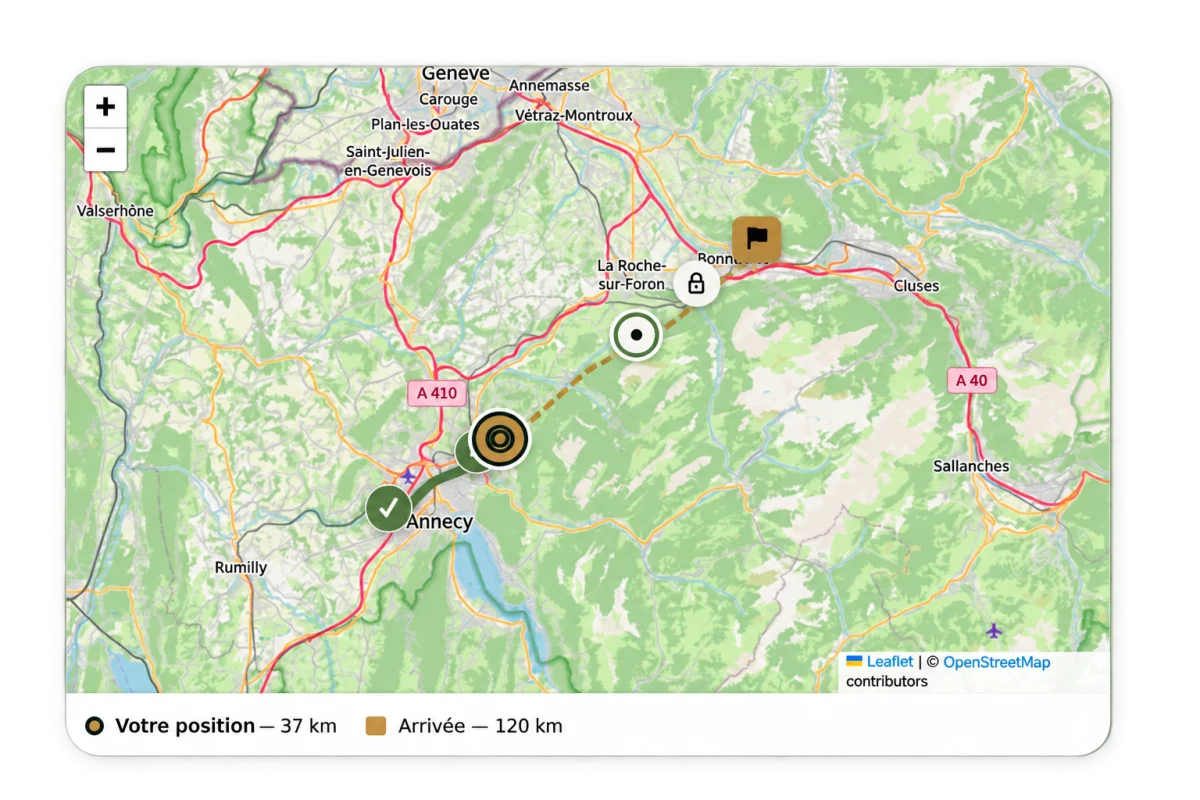Screen dimensions: 1200x800
Task: Click the Carouge town label
Action: point(448,100)
